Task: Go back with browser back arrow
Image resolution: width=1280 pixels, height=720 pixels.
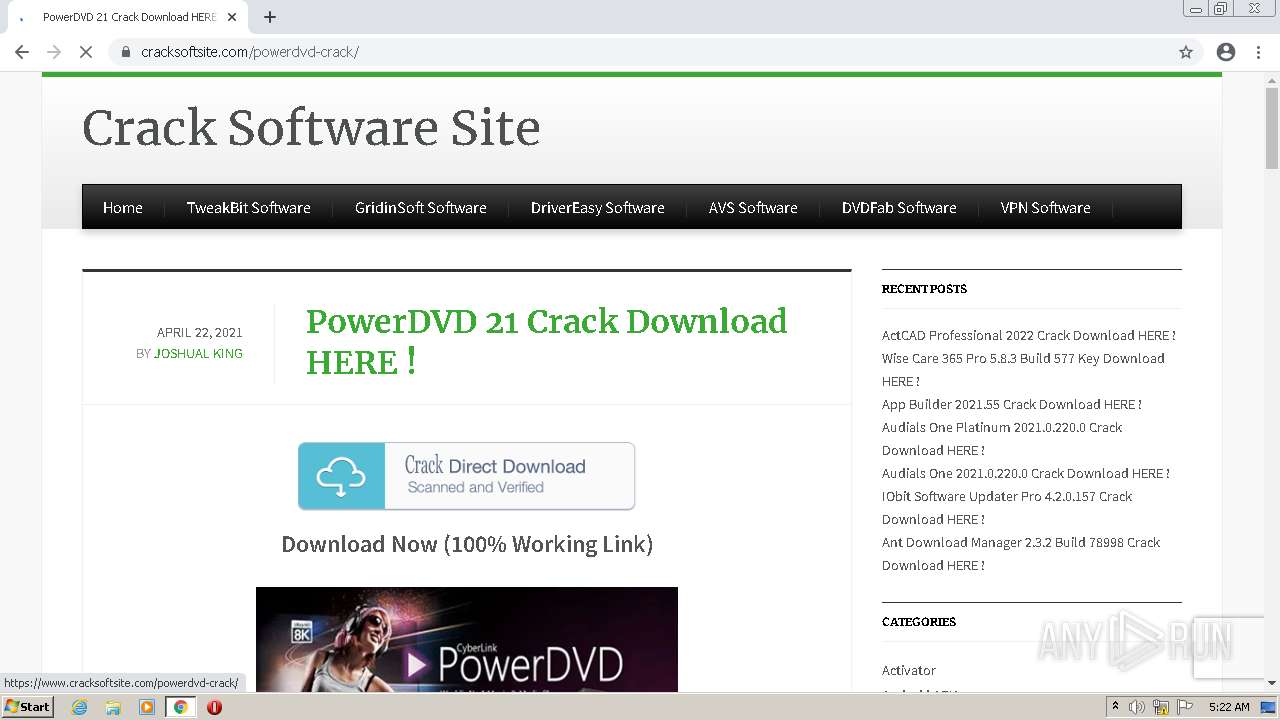Action: pyautogui.click(x=22, y=52)
